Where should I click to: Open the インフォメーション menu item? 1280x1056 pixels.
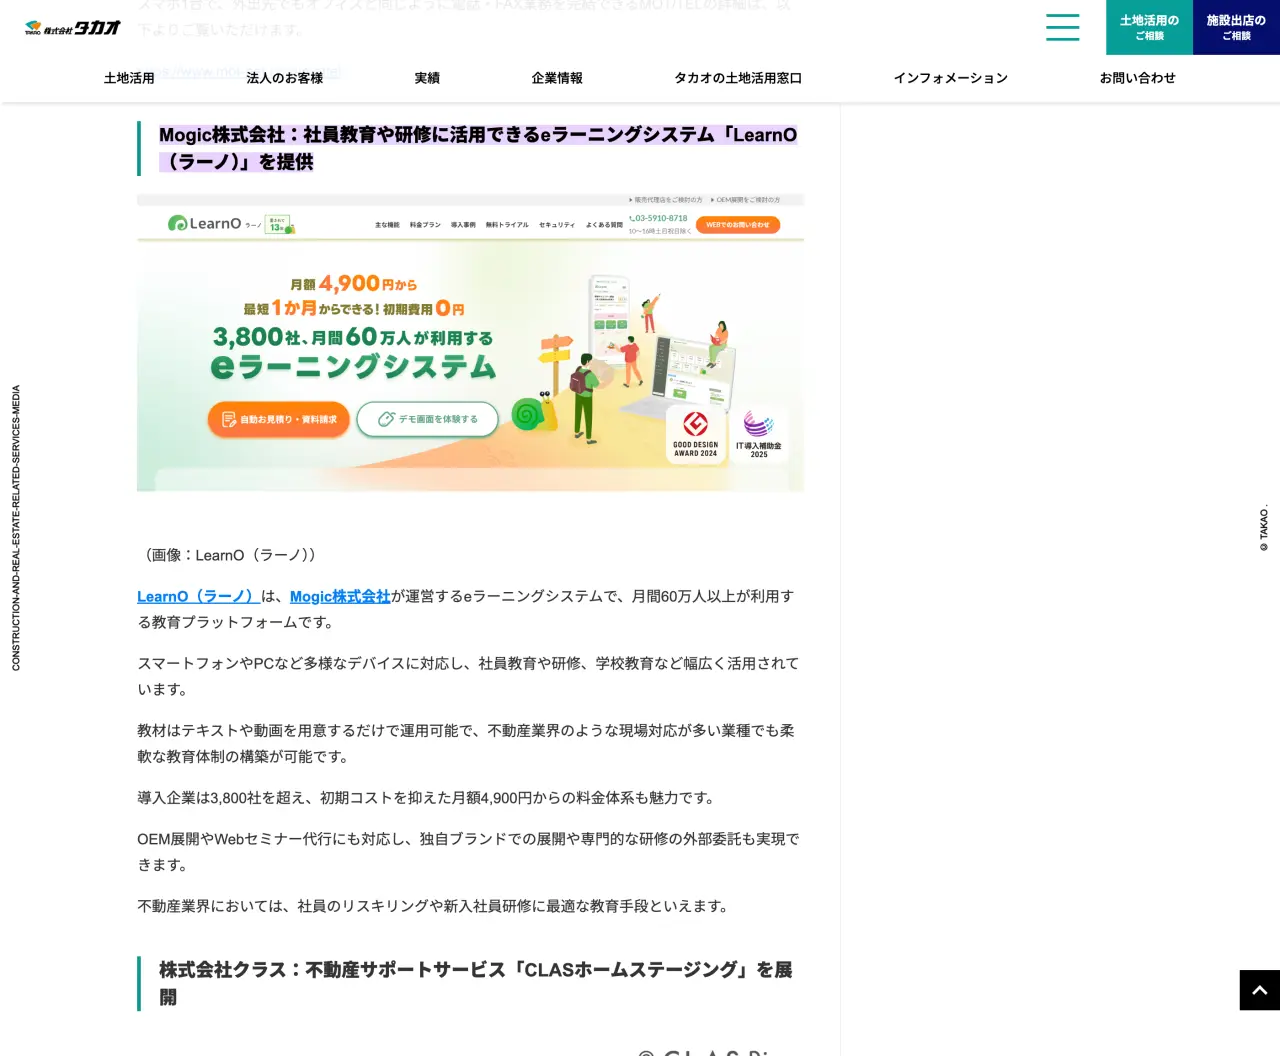pyautogui.click(x=951, y=78)
